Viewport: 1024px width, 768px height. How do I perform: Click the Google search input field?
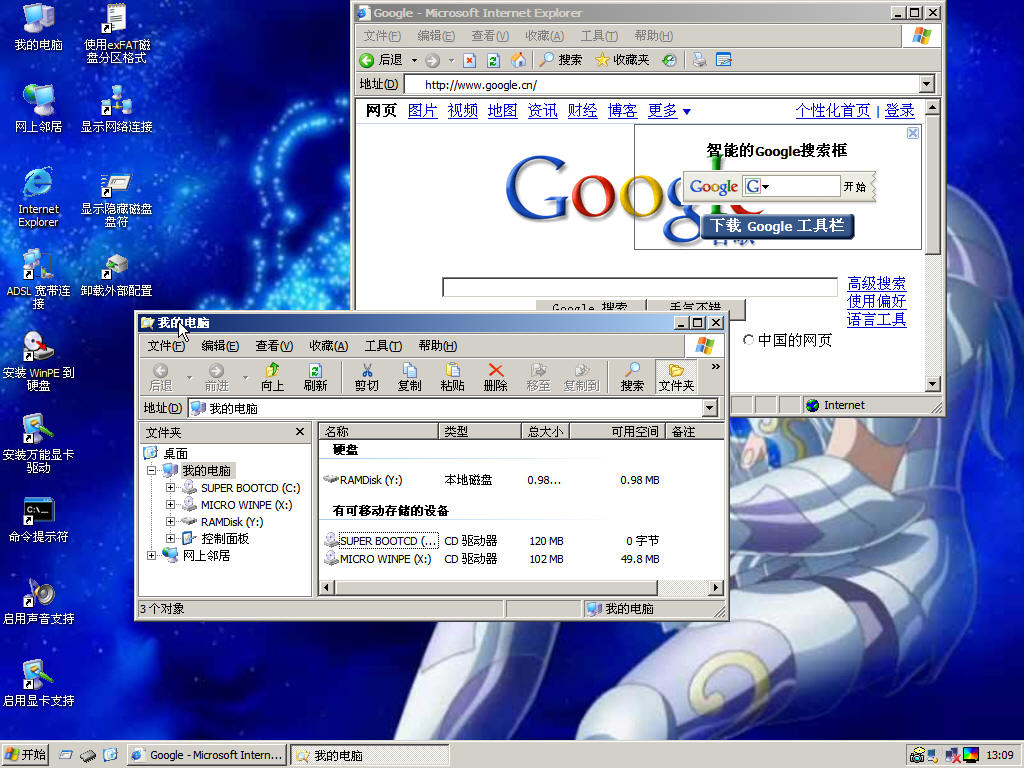click(639, 287)
